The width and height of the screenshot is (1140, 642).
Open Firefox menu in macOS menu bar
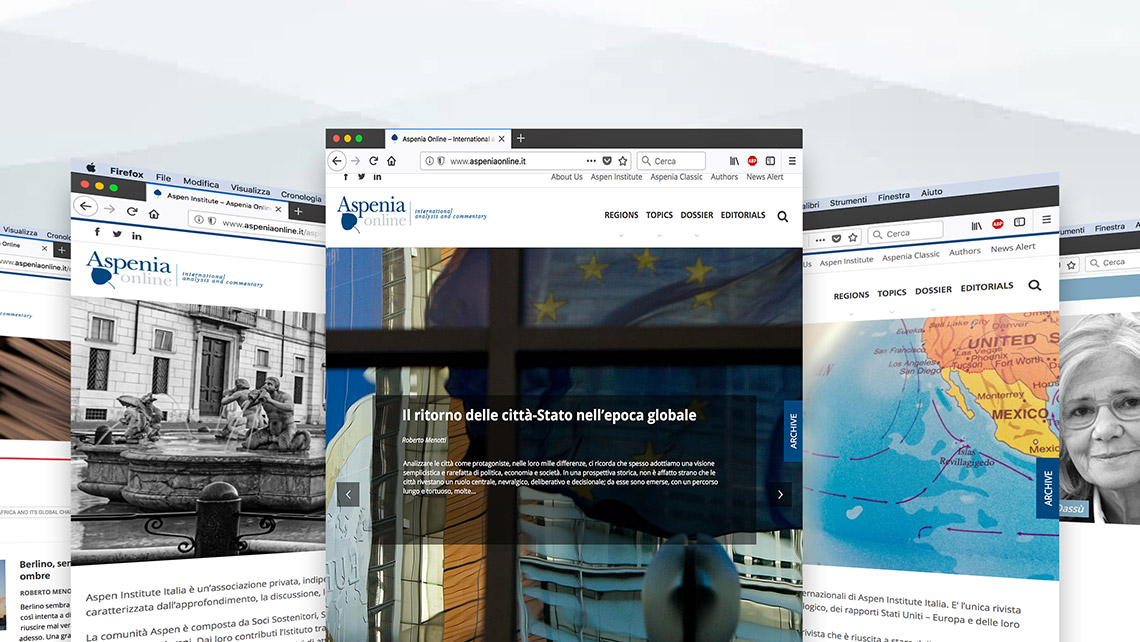click(127, 172)
